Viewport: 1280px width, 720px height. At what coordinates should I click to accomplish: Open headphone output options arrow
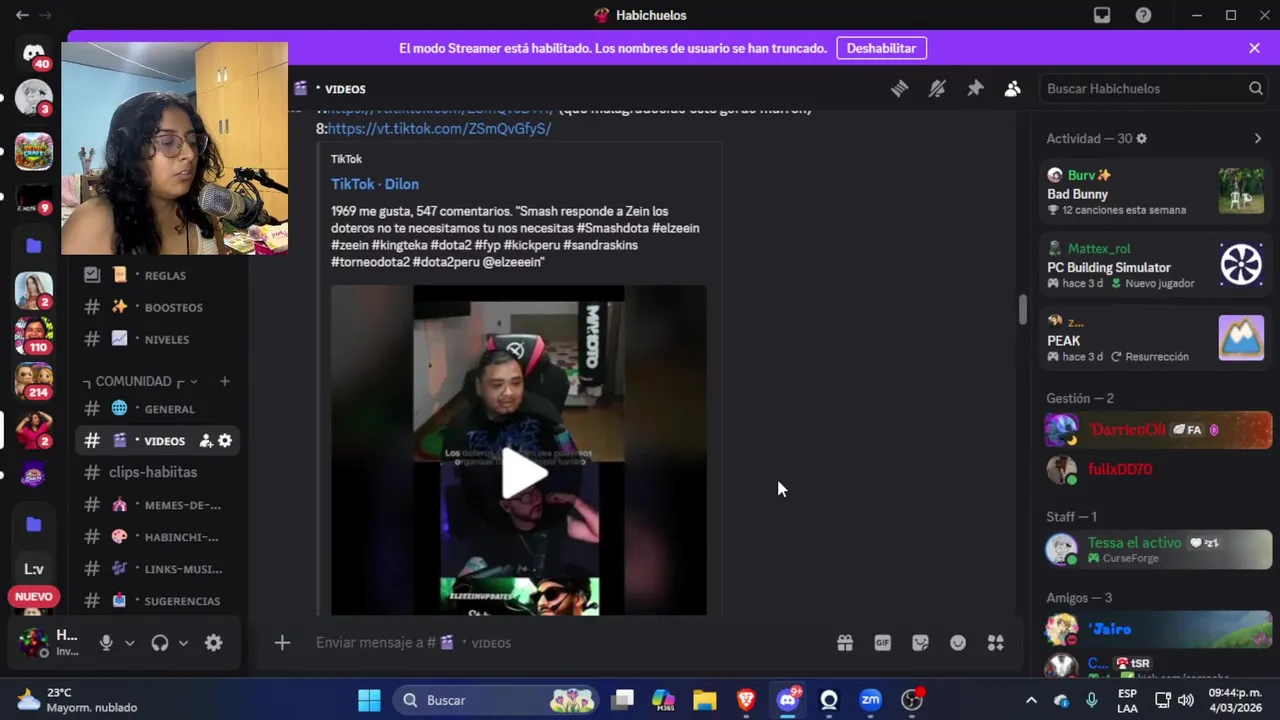[x=183, y=643]
